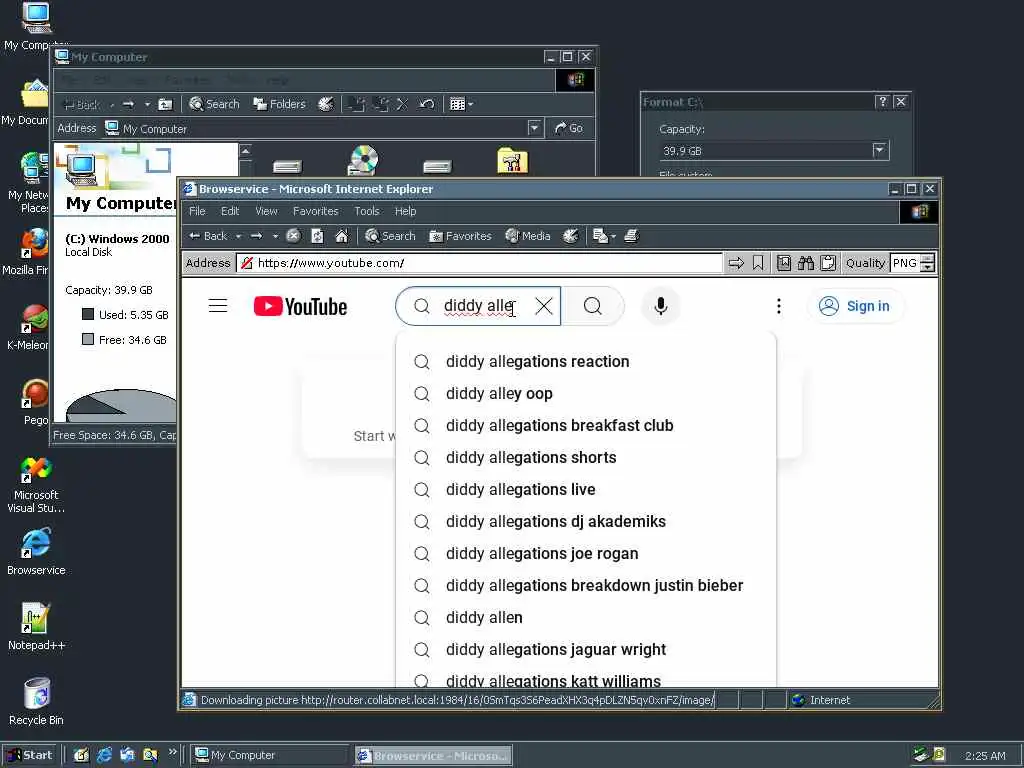Open Microsoft Visual Studio desktop shortcut

36,485
